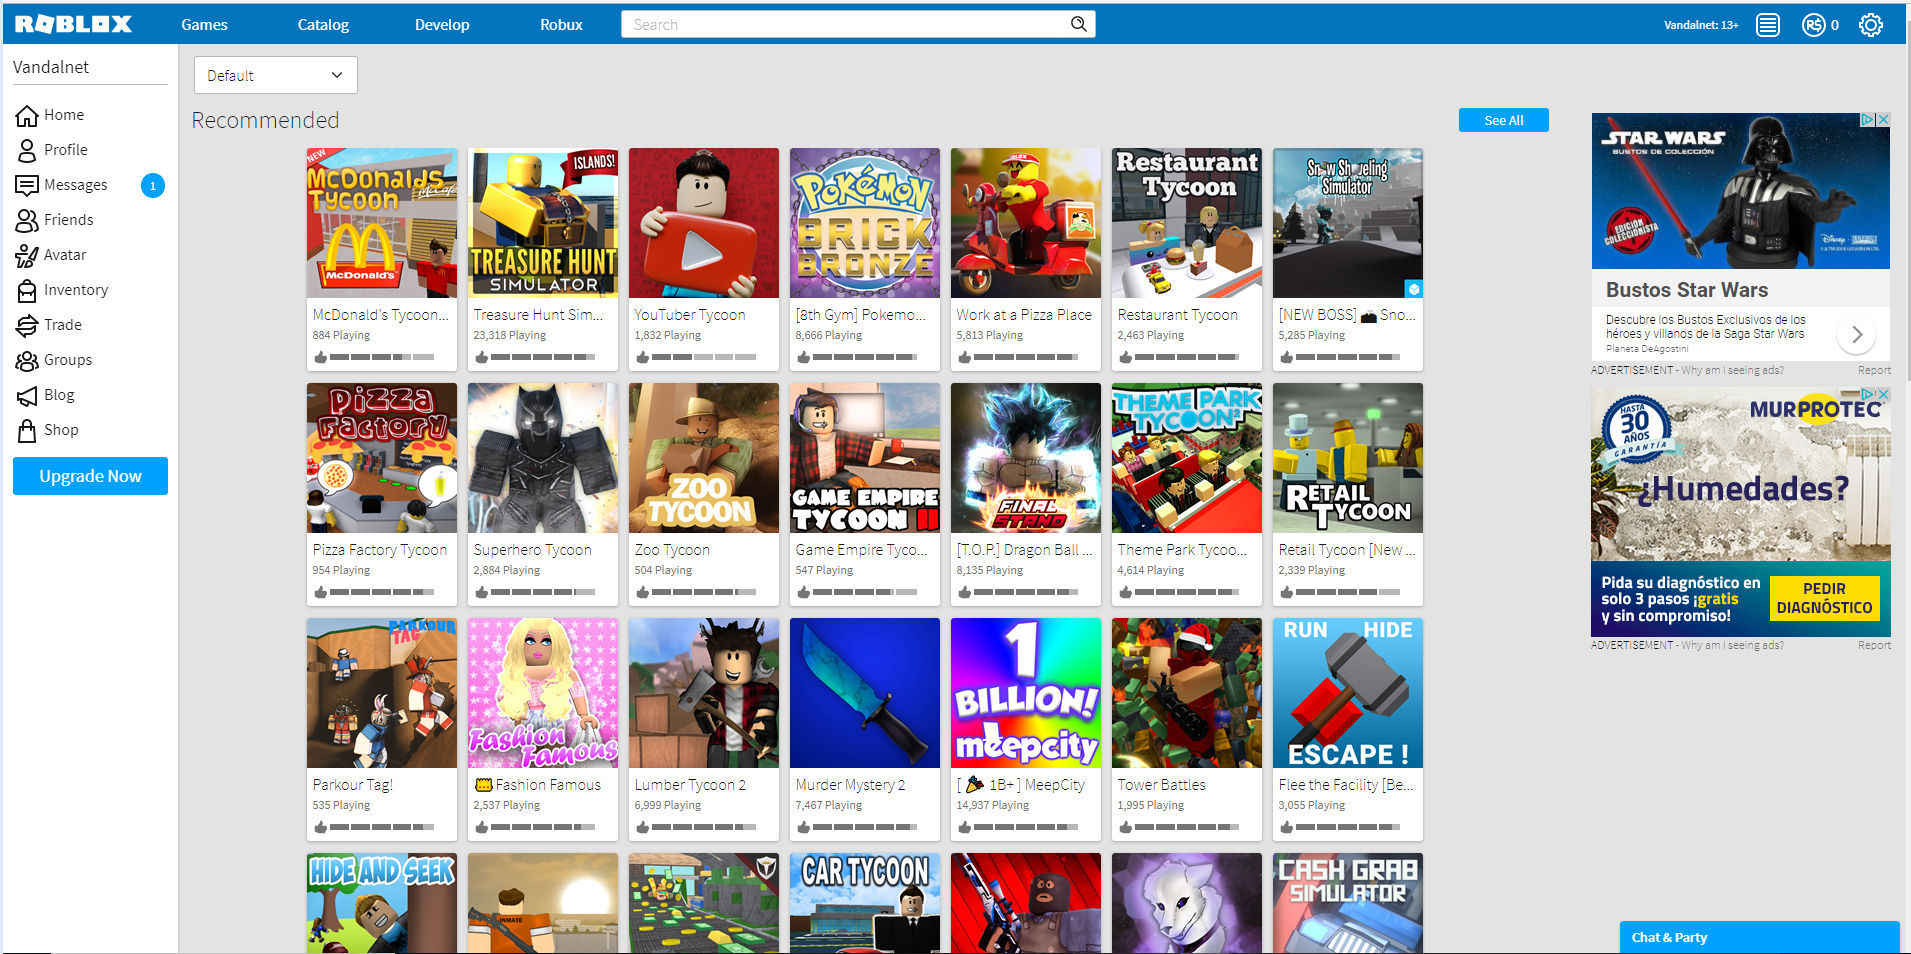Open Avatar from the sidebar
The height and width of the screenshot is (954, 1911).
tap(64, 255)
